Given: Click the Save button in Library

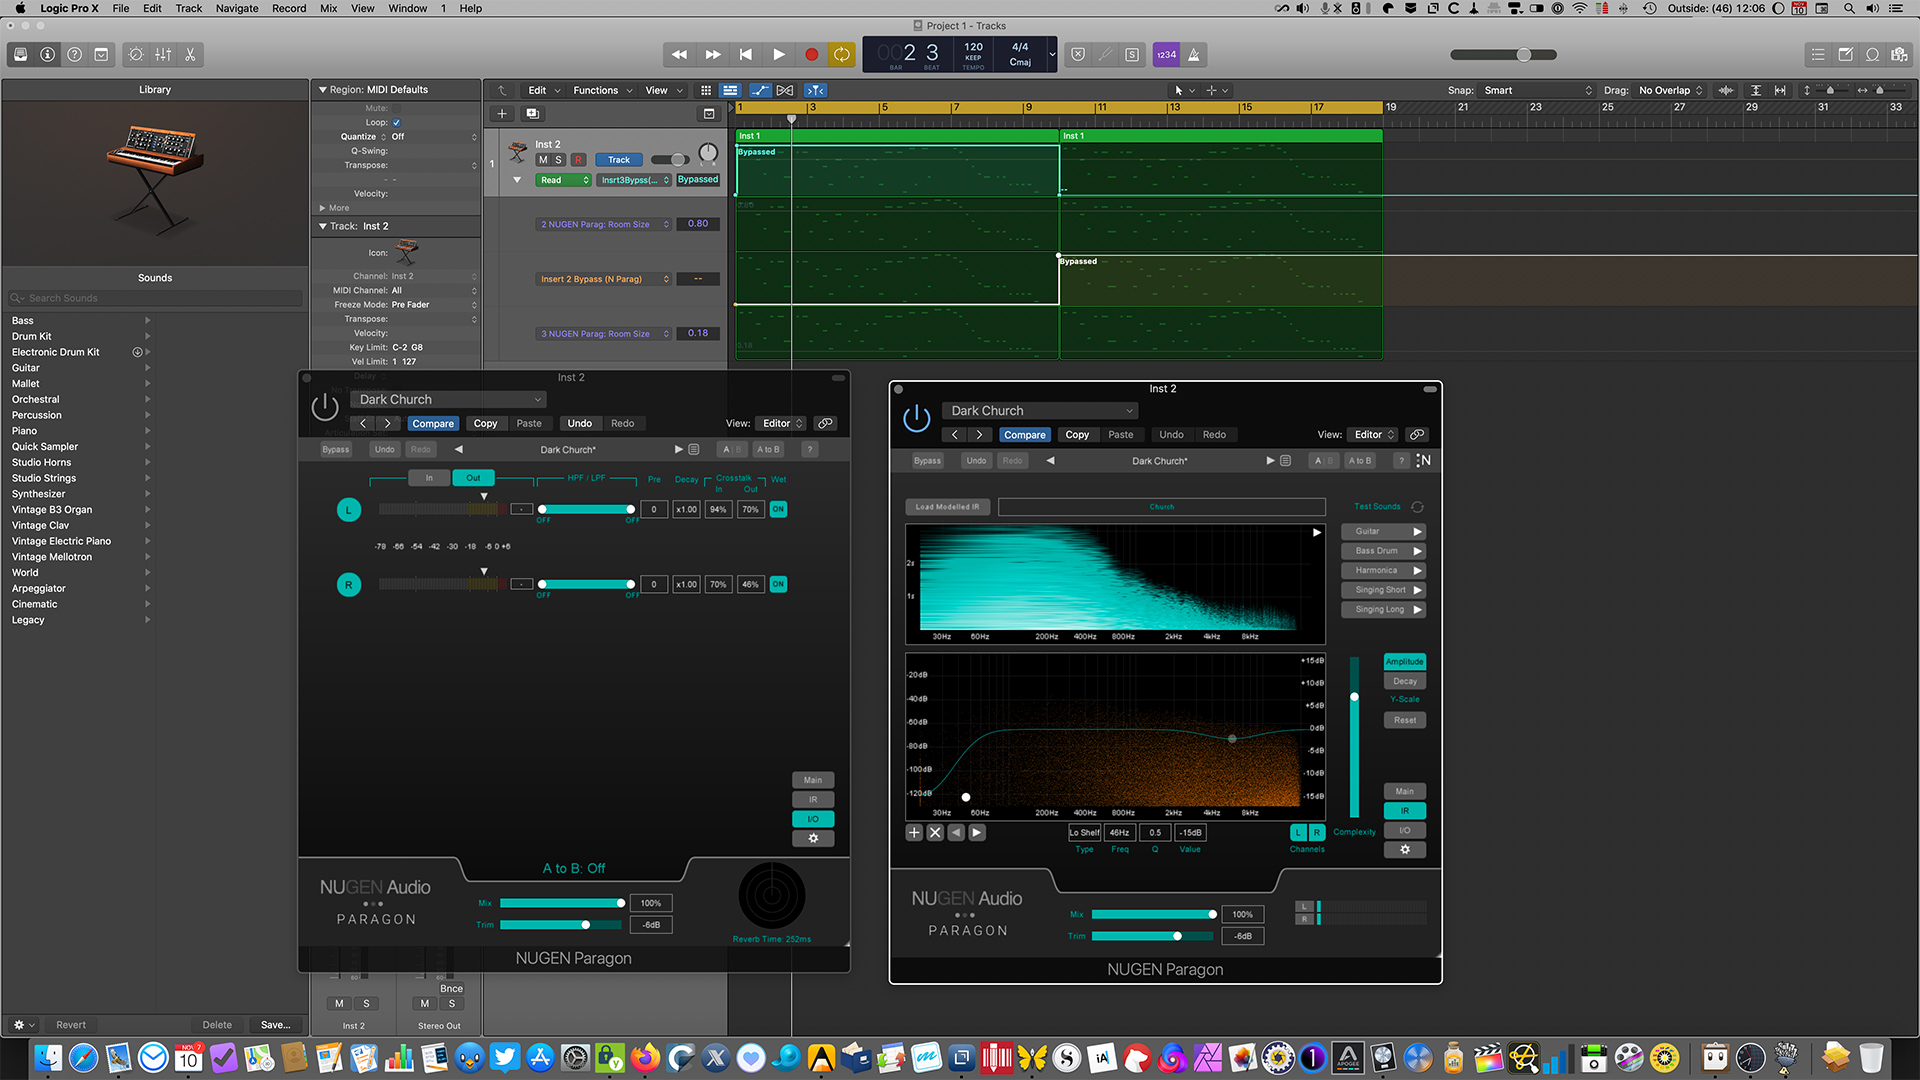Looking at the screenshot, I should coord(276,1025).
